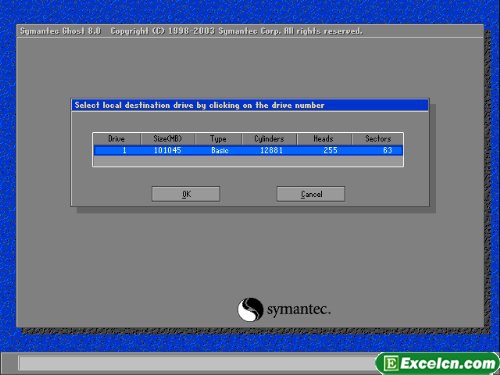Click the Cancel button

(x=311, y=194)
